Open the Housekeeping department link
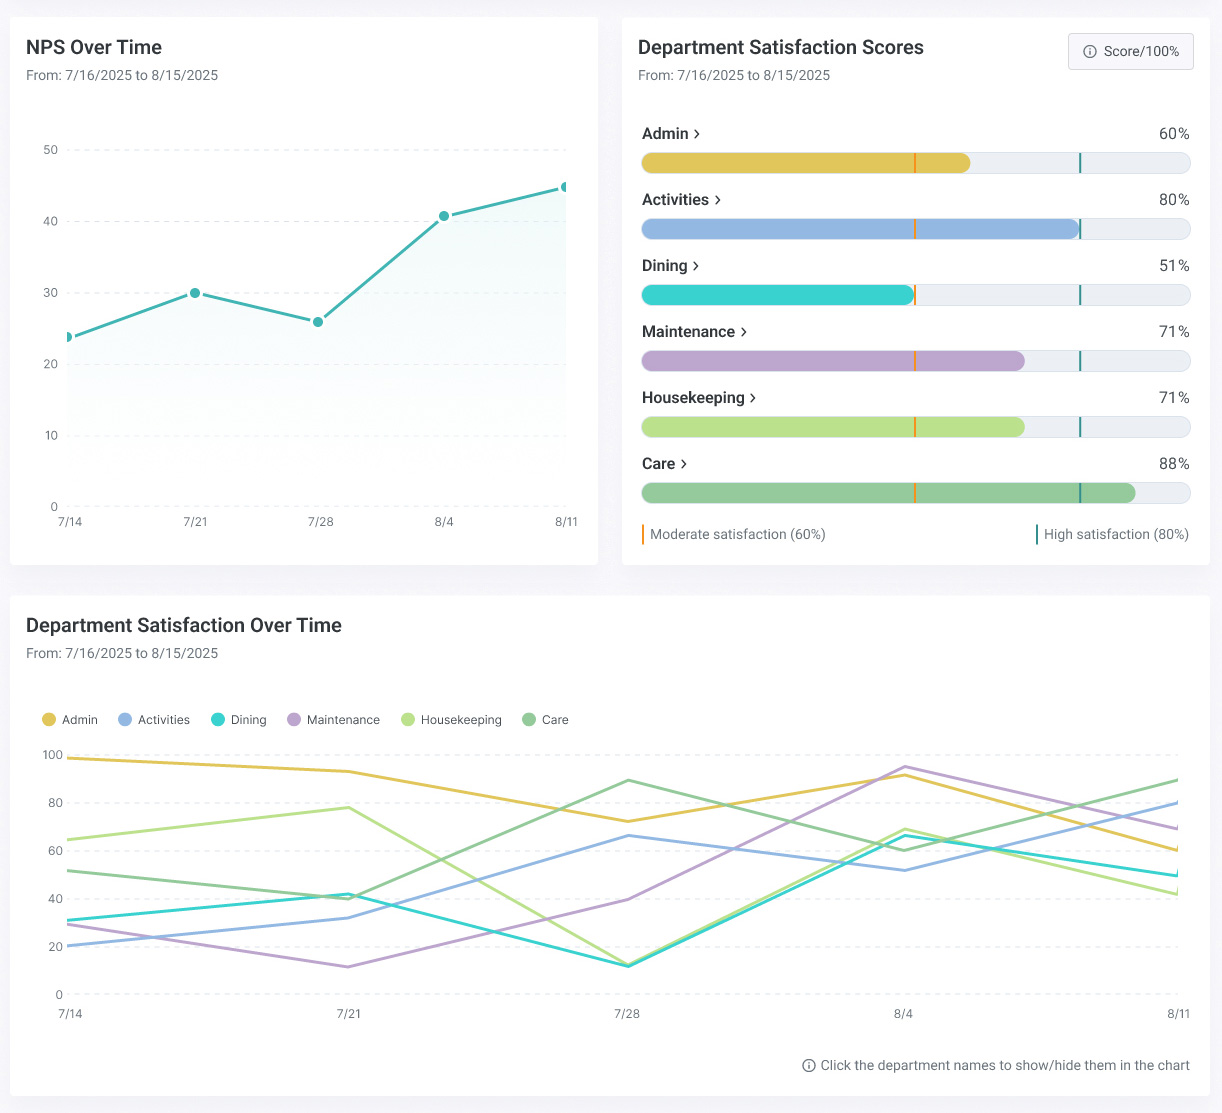1222x1113 pixels. pyautogui.click(x=699, y=398)
